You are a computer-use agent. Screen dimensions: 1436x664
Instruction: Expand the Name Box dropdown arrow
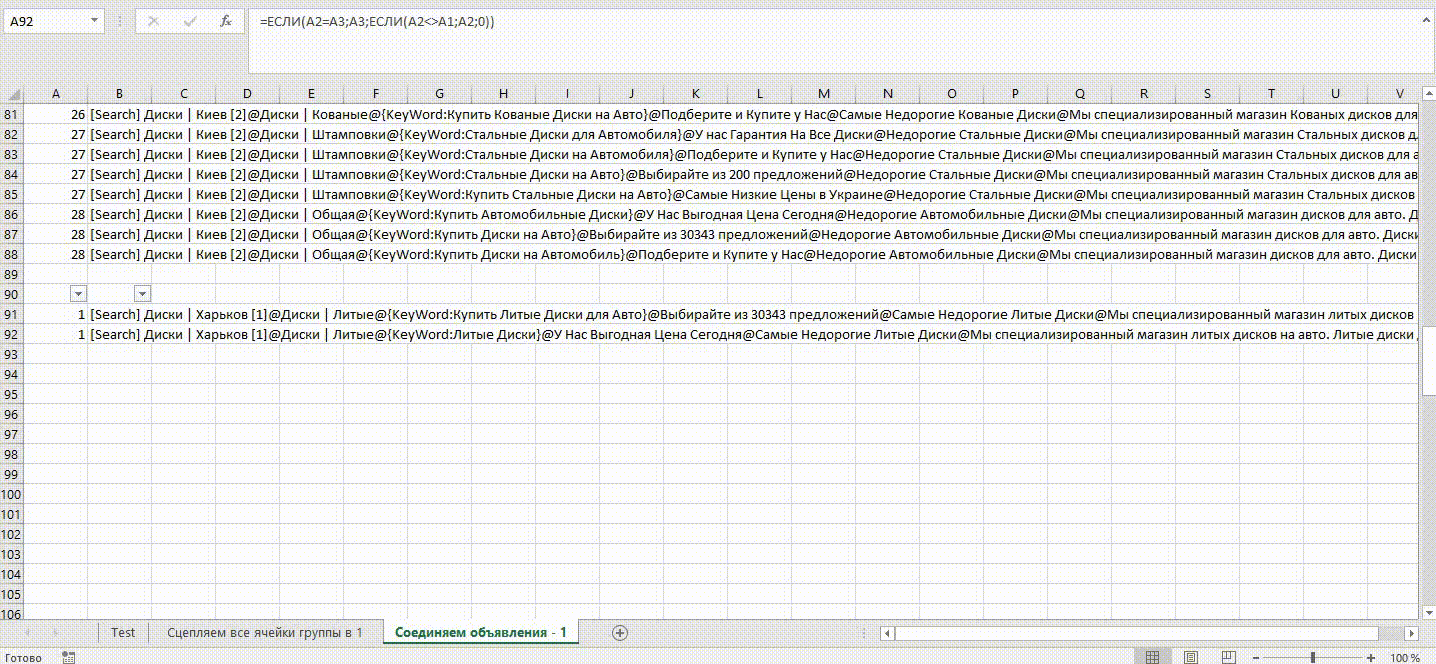[x=94, y=21]
